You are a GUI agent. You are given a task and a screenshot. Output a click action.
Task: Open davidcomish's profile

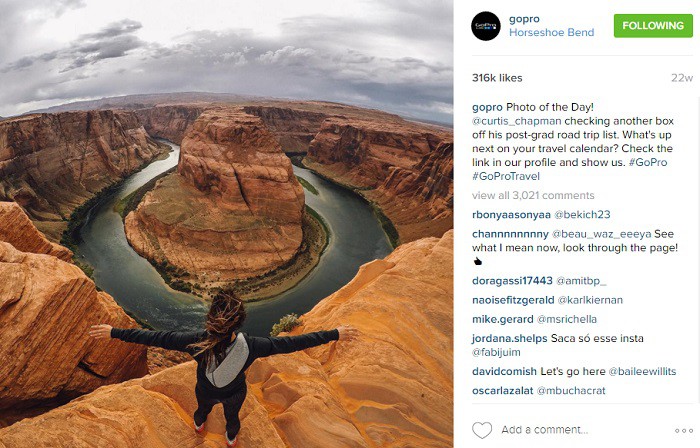504,371
